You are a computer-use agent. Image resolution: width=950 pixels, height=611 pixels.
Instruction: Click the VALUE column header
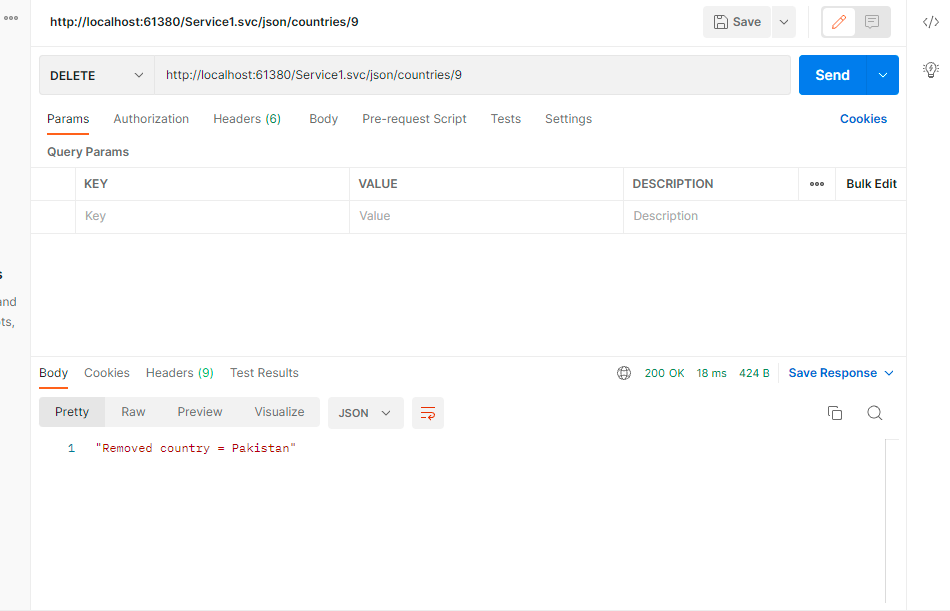378,184
